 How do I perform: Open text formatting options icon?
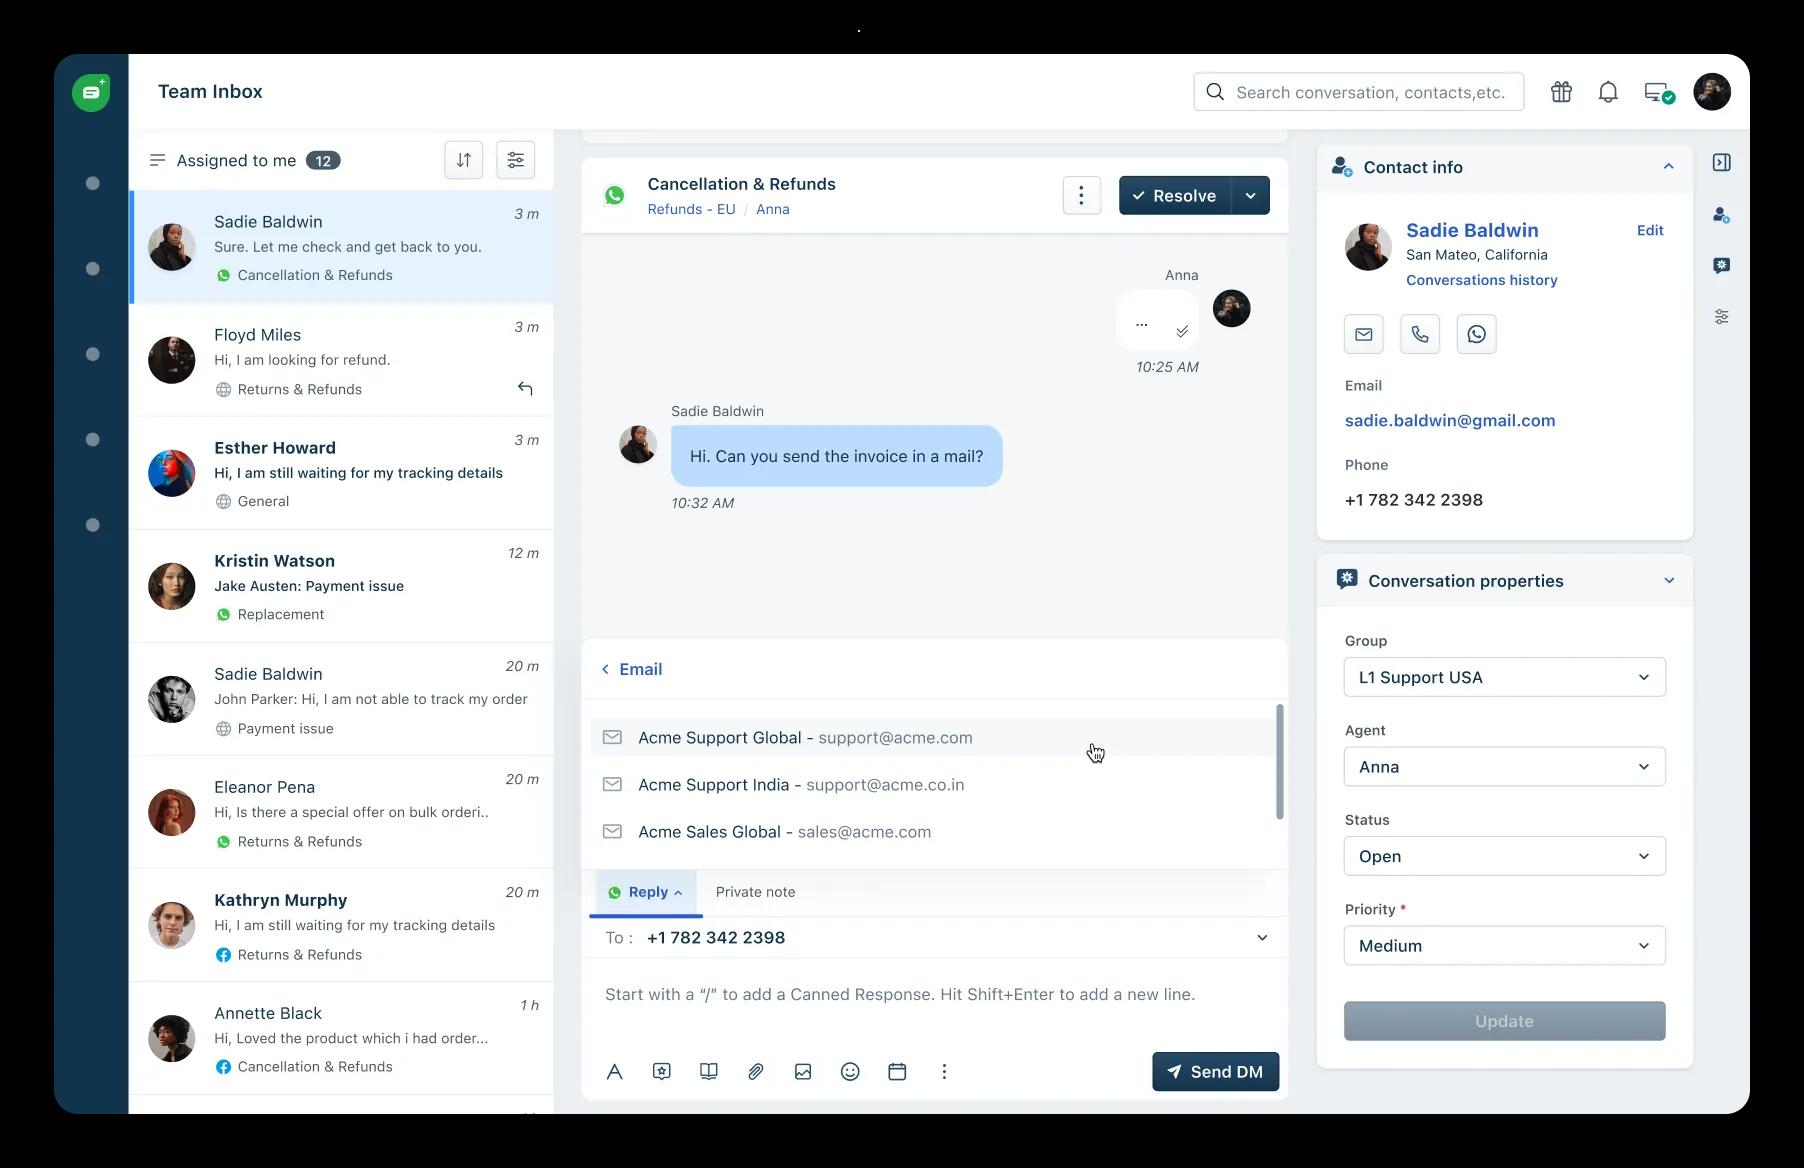[x=614, y=1072]
